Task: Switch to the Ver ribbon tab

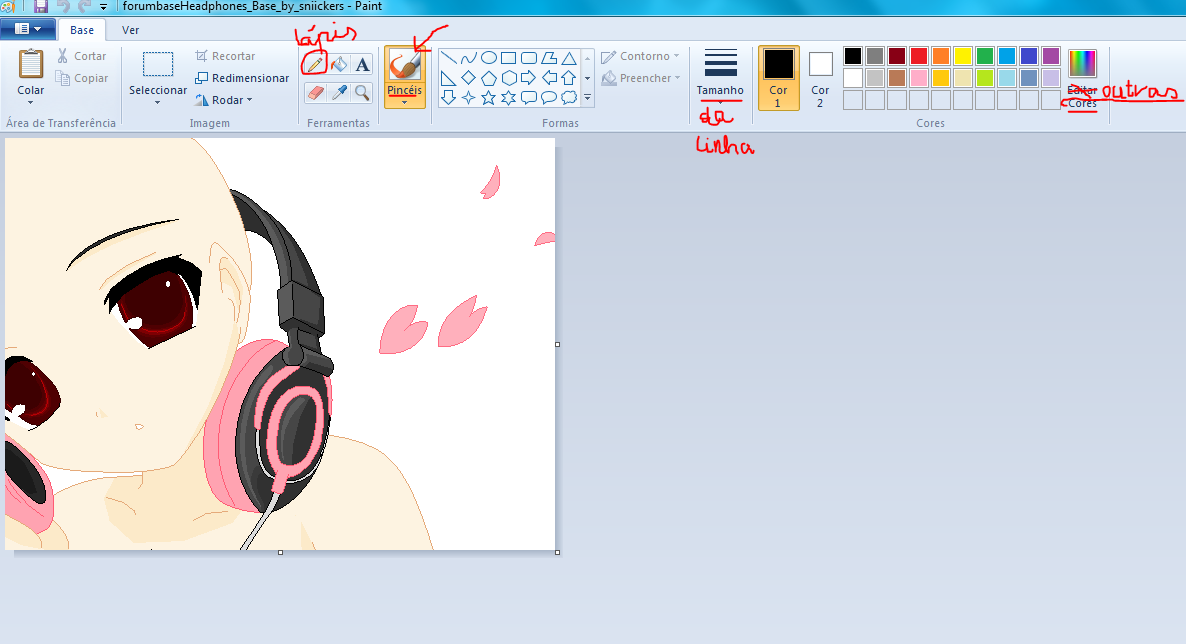Action: [131, 30]
